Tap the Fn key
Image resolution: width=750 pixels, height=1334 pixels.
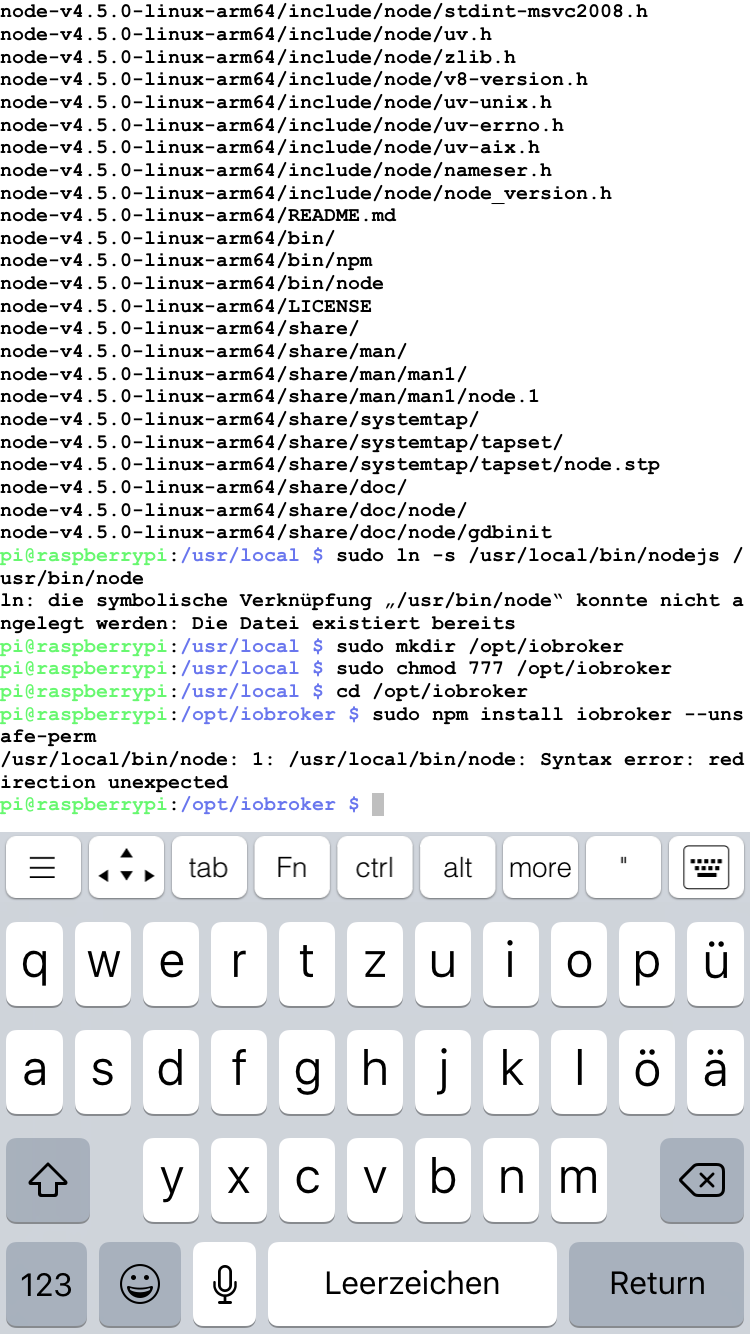tap(292, 867)
